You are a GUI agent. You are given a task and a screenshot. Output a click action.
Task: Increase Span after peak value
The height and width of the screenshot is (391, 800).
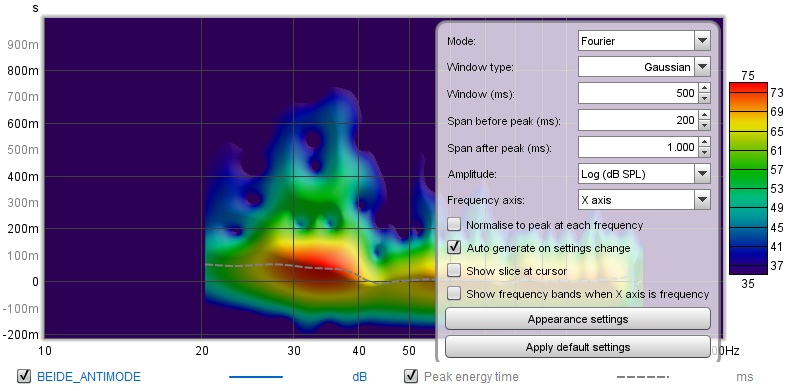tap(704, 142)
